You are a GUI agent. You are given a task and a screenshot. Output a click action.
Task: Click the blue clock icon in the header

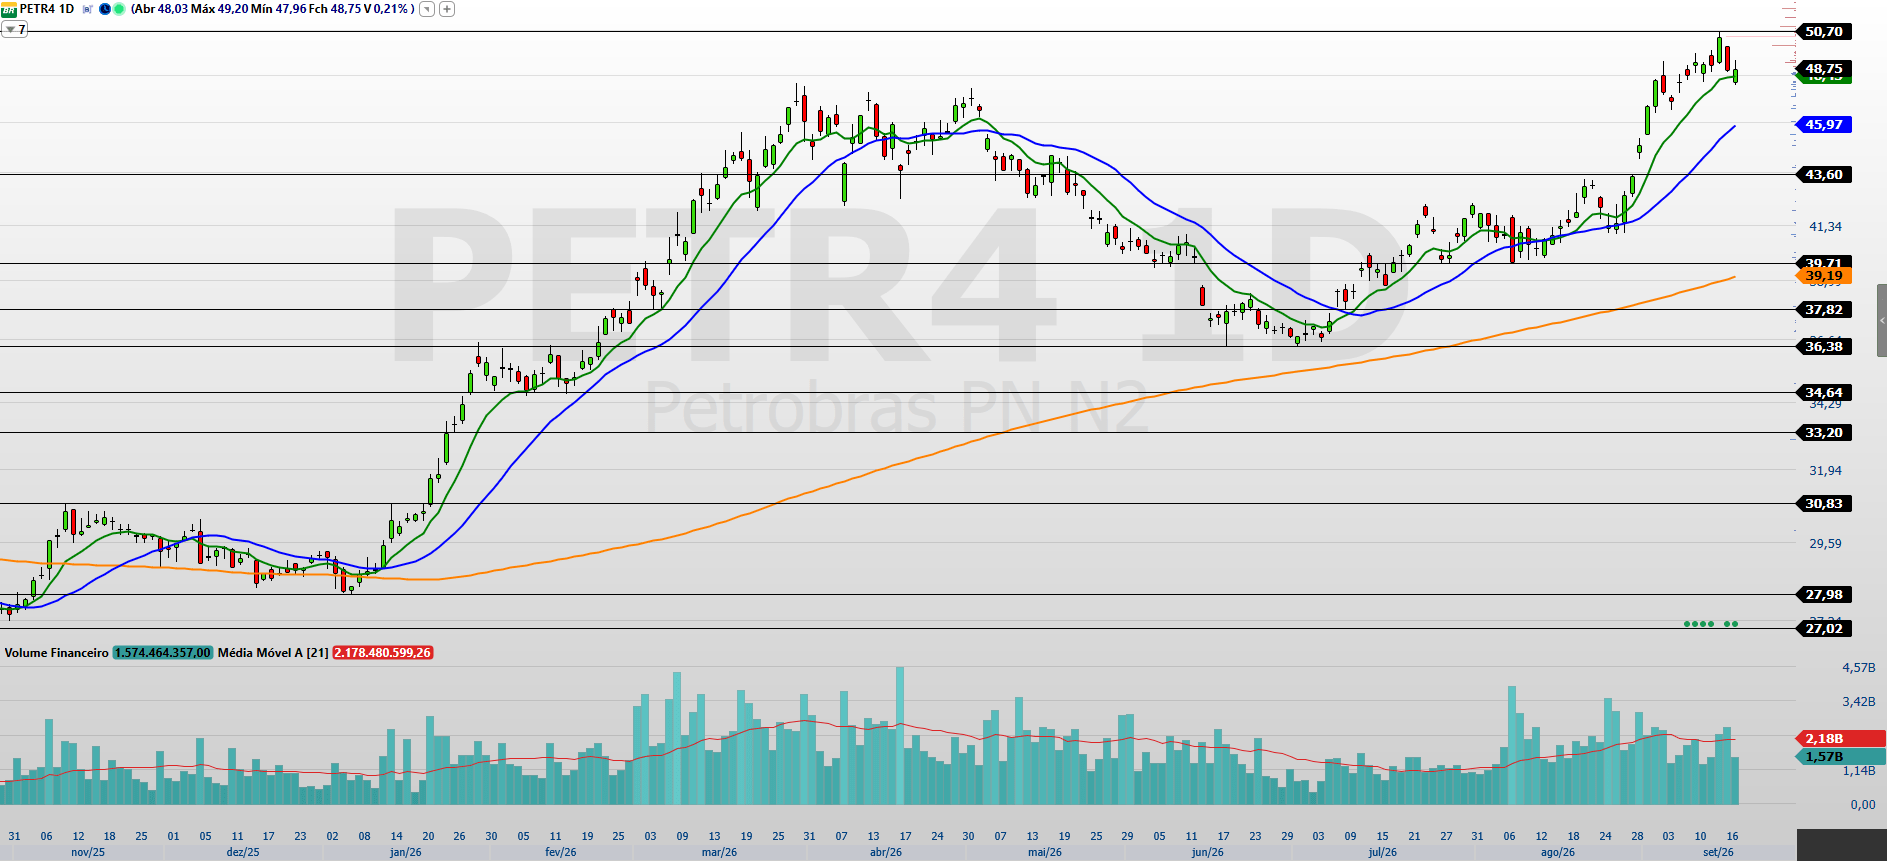pyautogui.click(x=105, y=9)
